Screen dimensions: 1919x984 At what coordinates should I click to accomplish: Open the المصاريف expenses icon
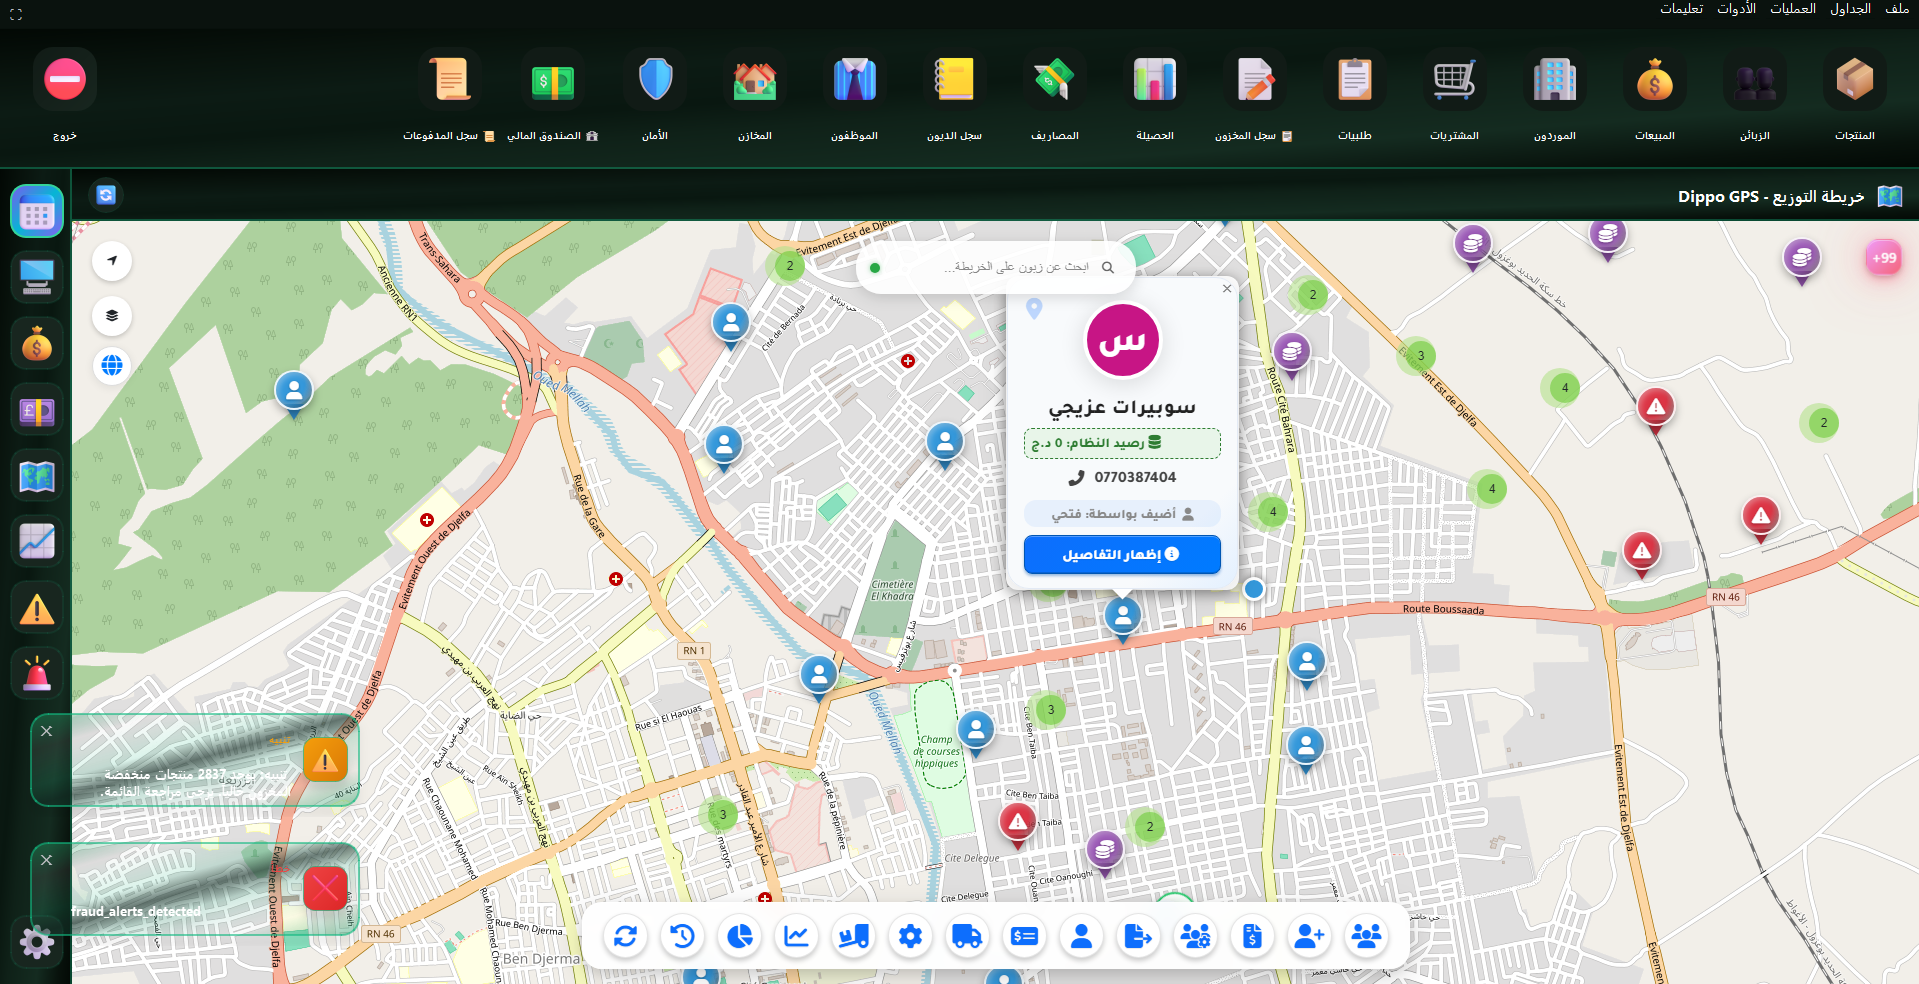(x=1054, y=80)
